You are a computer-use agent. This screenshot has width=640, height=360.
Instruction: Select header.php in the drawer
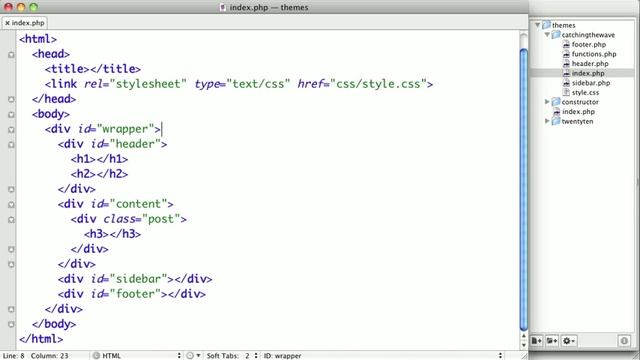pos(590,64)
